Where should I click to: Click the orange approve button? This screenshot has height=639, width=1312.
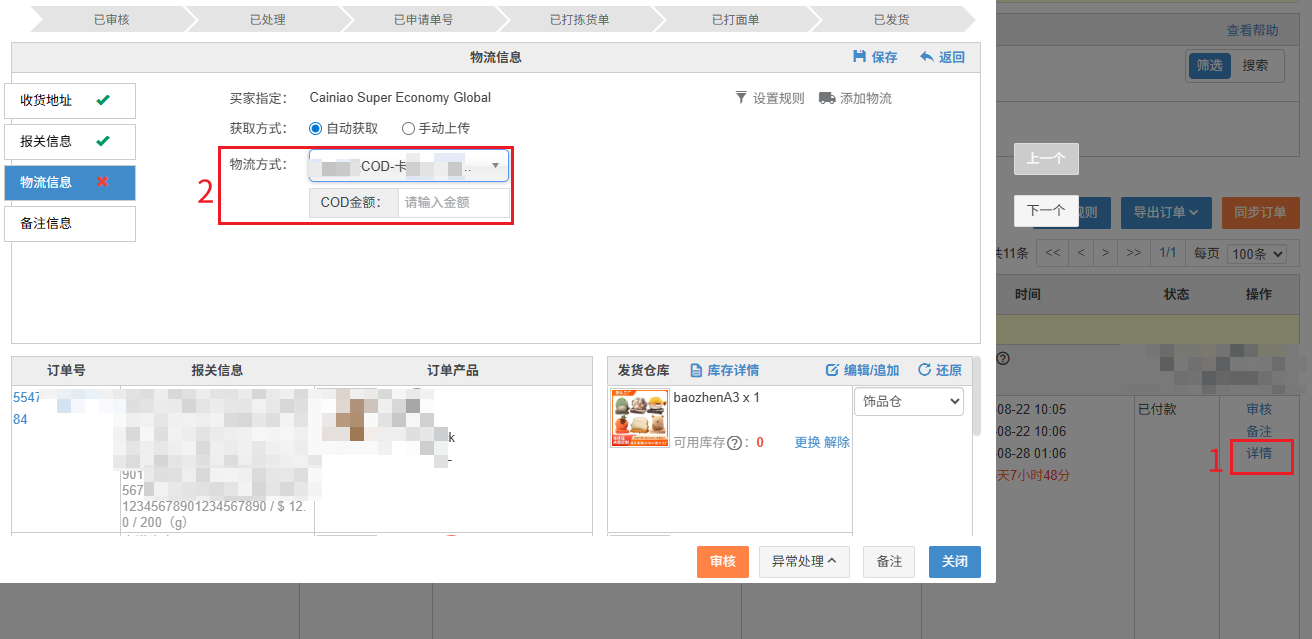pyautogui.click(x=723, y=562)
